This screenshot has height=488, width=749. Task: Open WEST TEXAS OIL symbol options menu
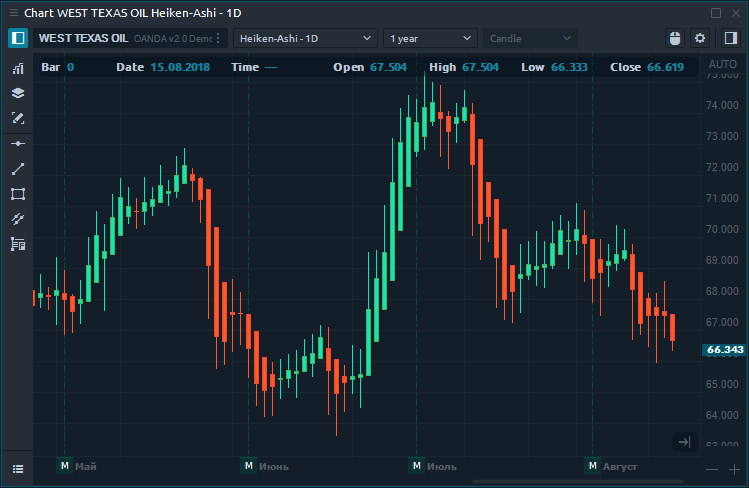[219, 38]
